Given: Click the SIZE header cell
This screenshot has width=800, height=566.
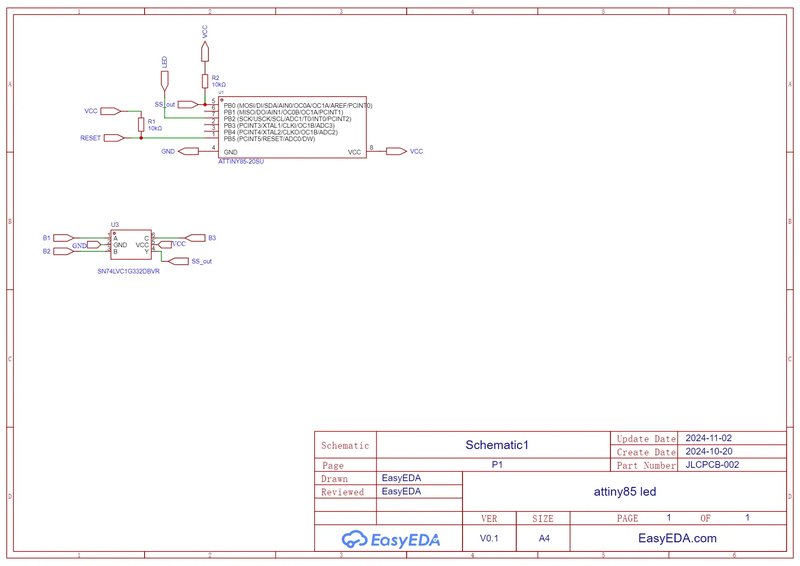Looking at the screenshot, I should click(542, 519).
